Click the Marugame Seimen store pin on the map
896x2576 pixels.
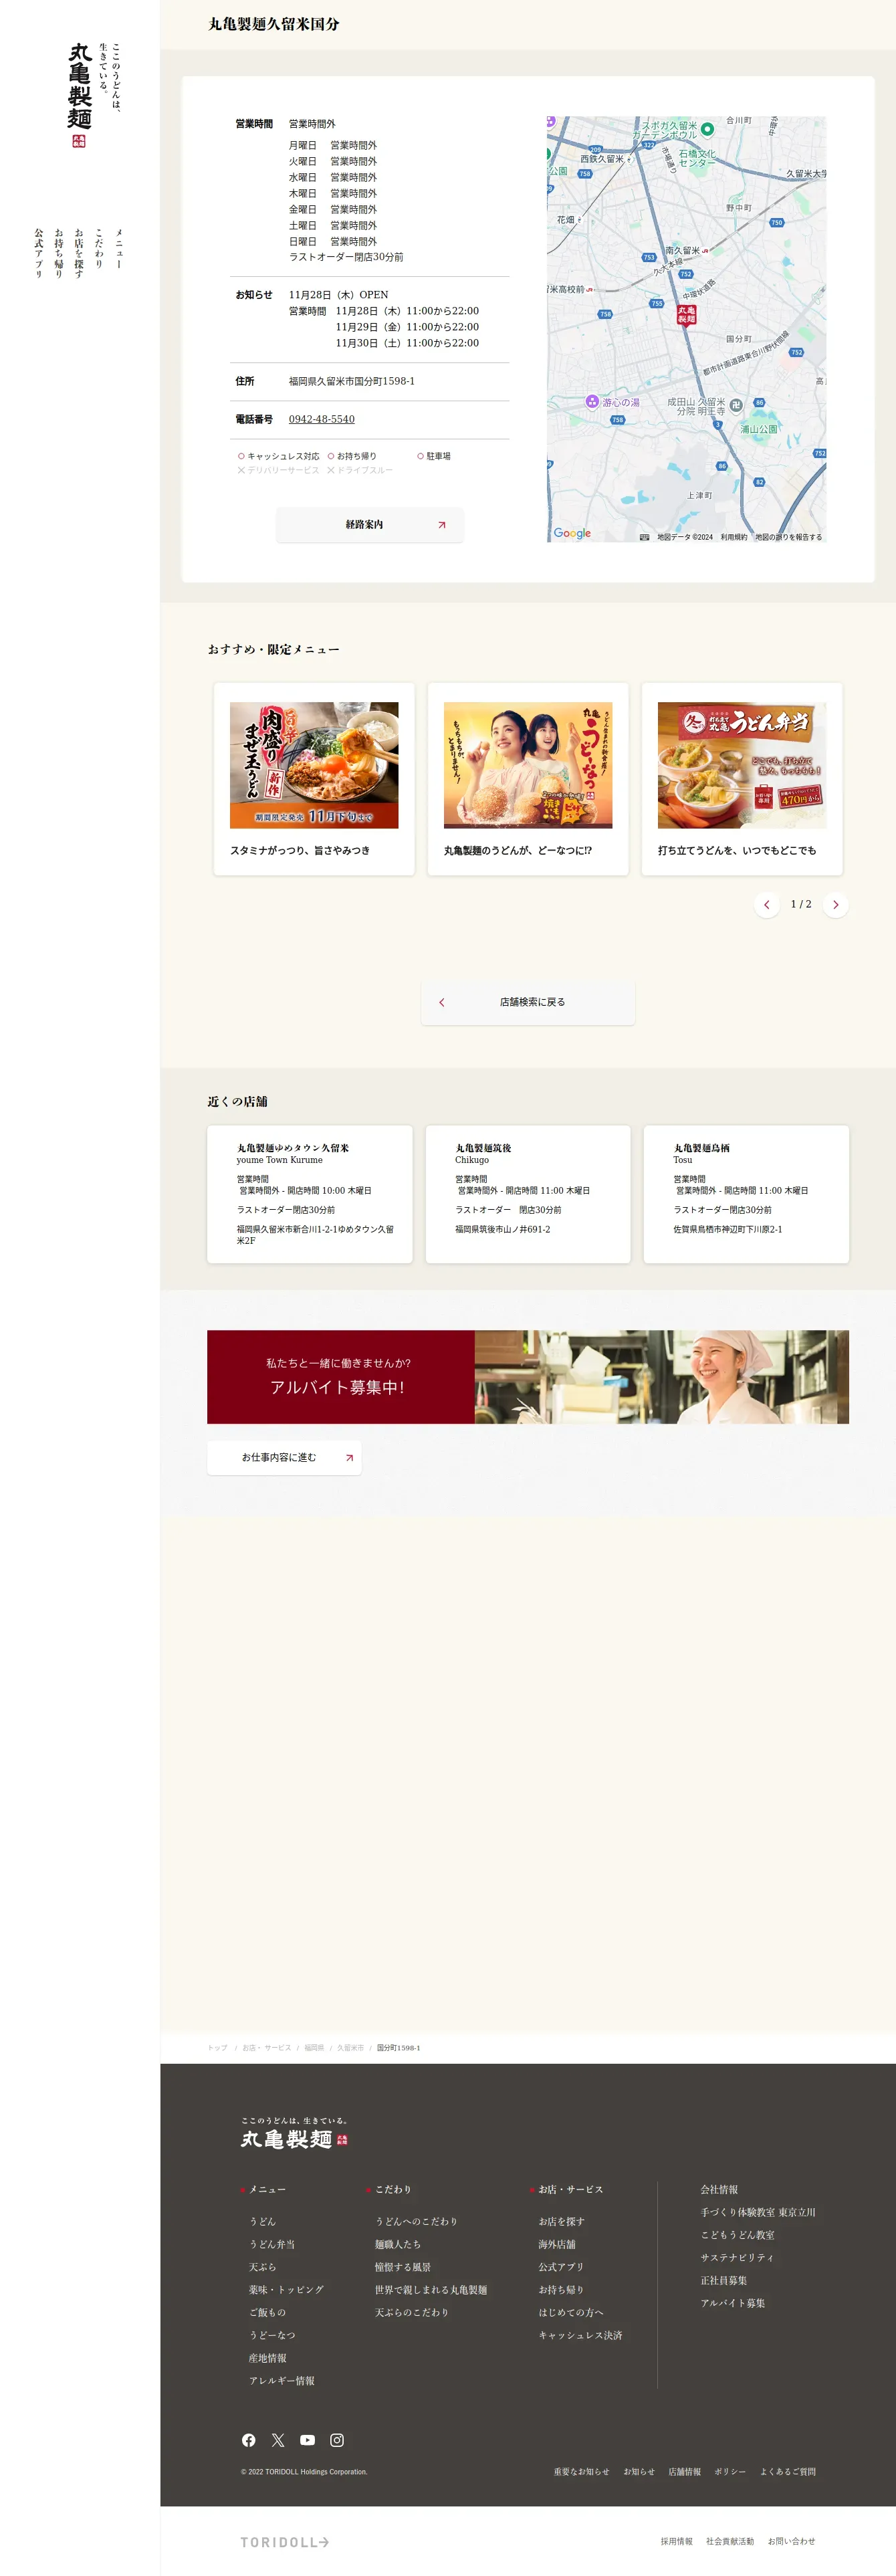686,315
